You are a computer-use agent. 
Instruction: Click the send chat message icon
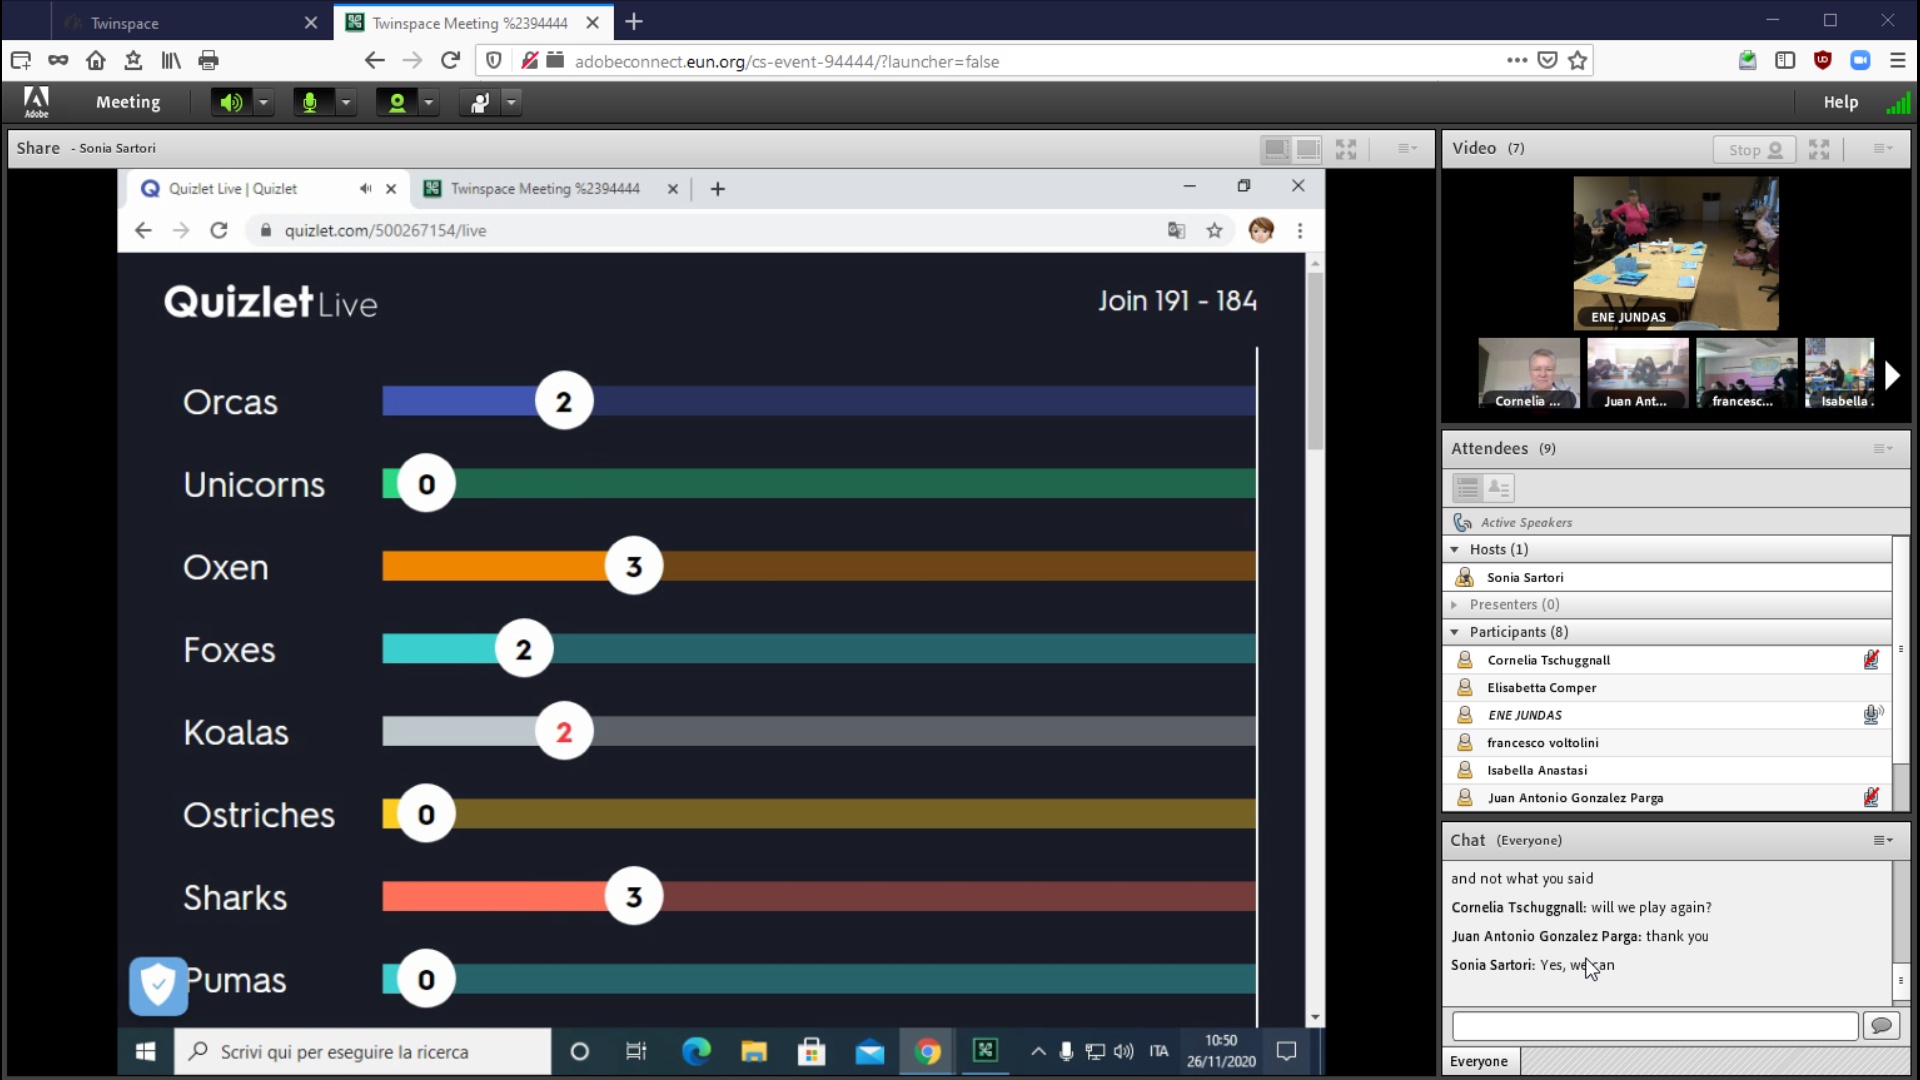point(1881,1025)
